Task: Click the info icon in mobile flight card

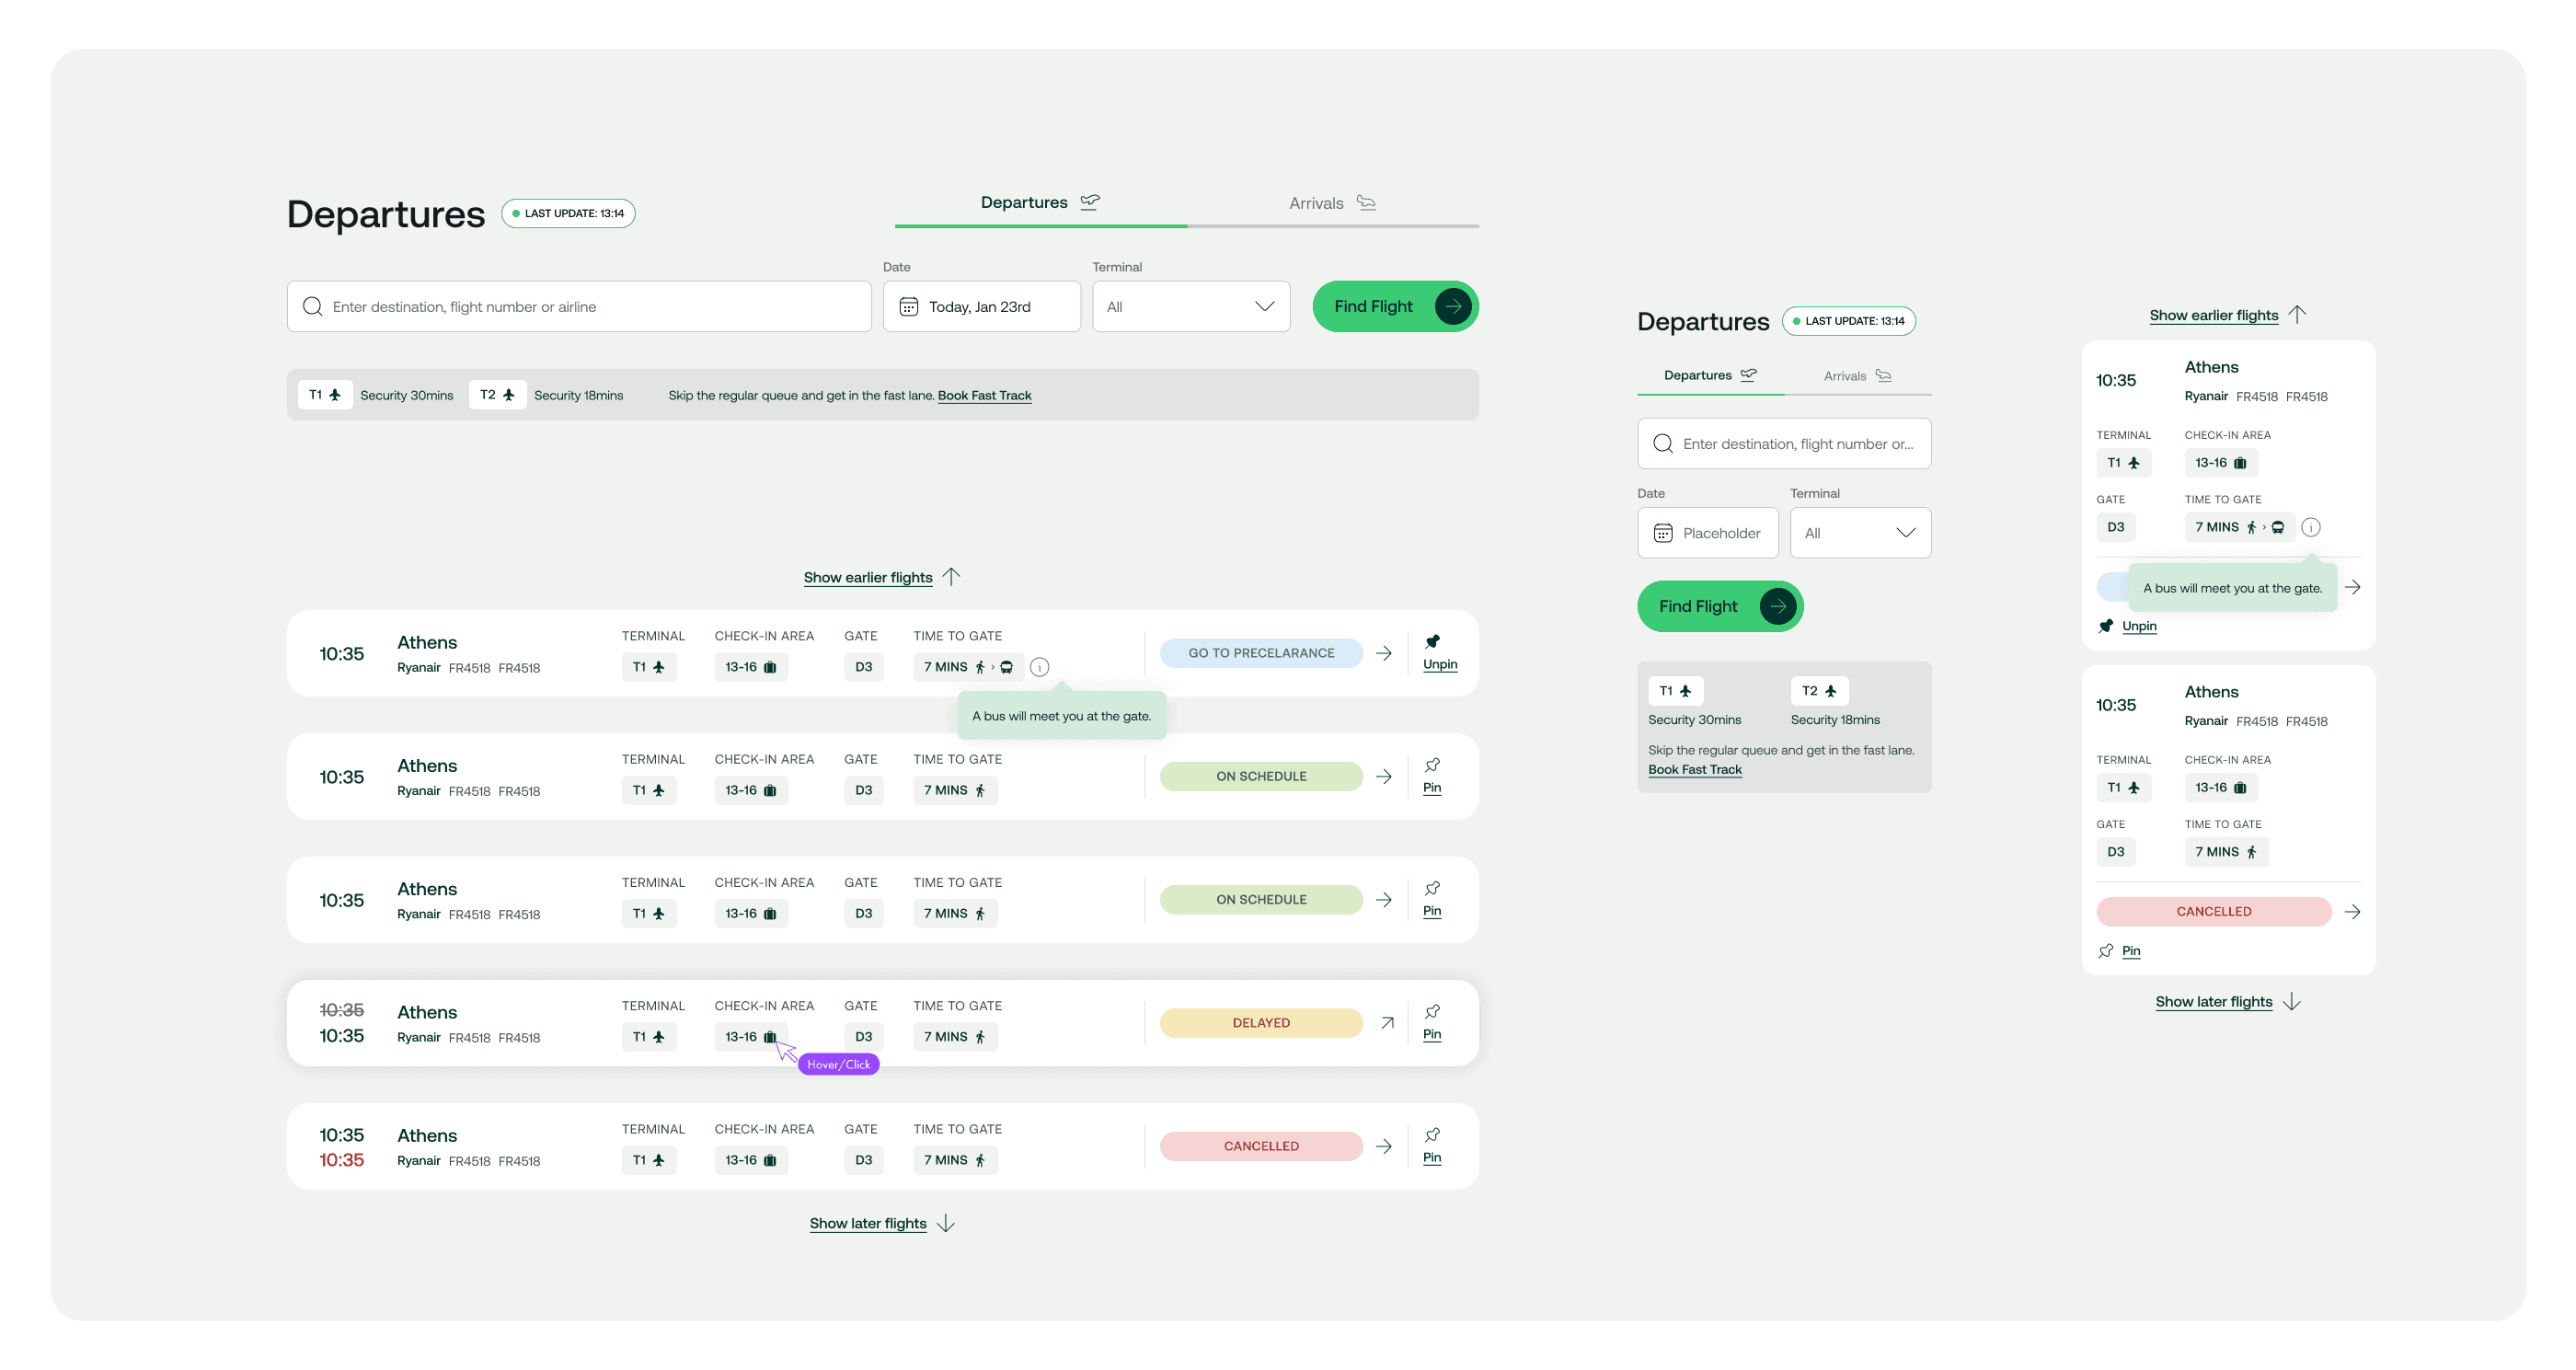Action: coord(2310,527)
